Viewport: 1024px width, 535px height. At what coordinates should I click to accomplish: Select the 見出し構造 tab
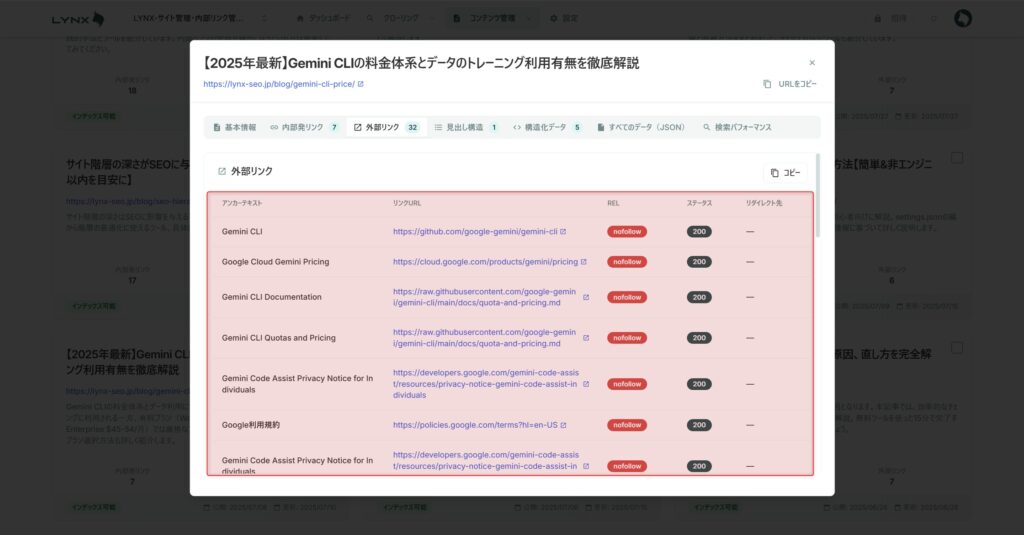point(465,127)
